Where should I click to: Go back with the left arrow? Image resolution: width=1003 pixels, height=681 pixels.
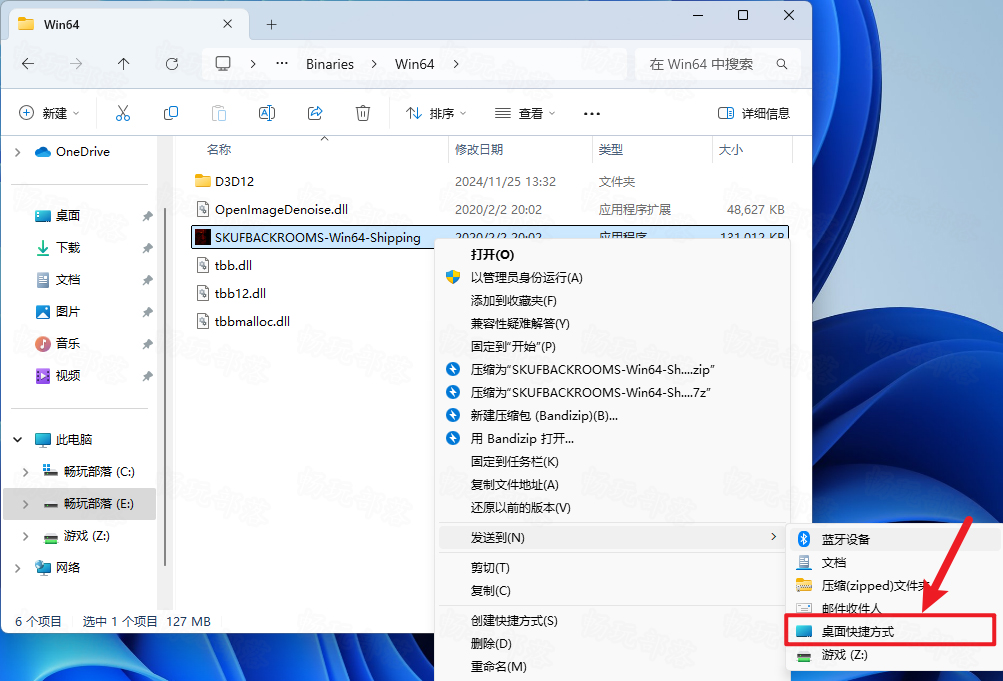(x=28, y=64)
